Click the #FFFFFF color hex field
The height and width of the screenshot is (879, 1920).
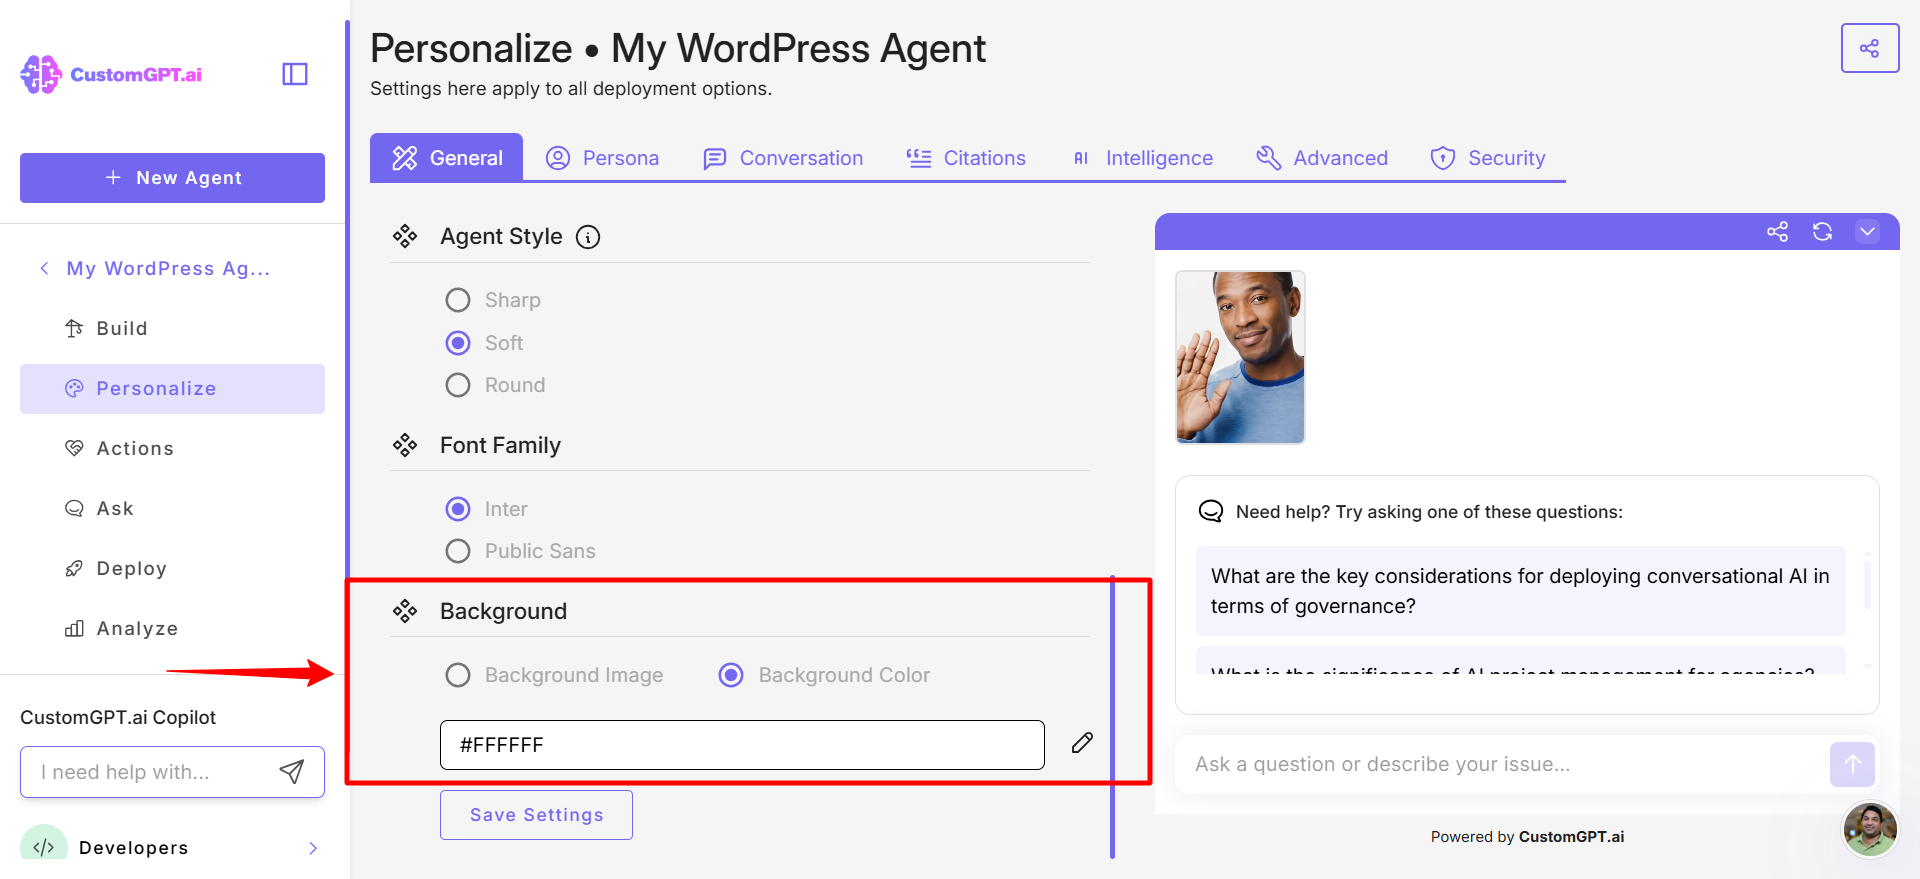[742, 745]
